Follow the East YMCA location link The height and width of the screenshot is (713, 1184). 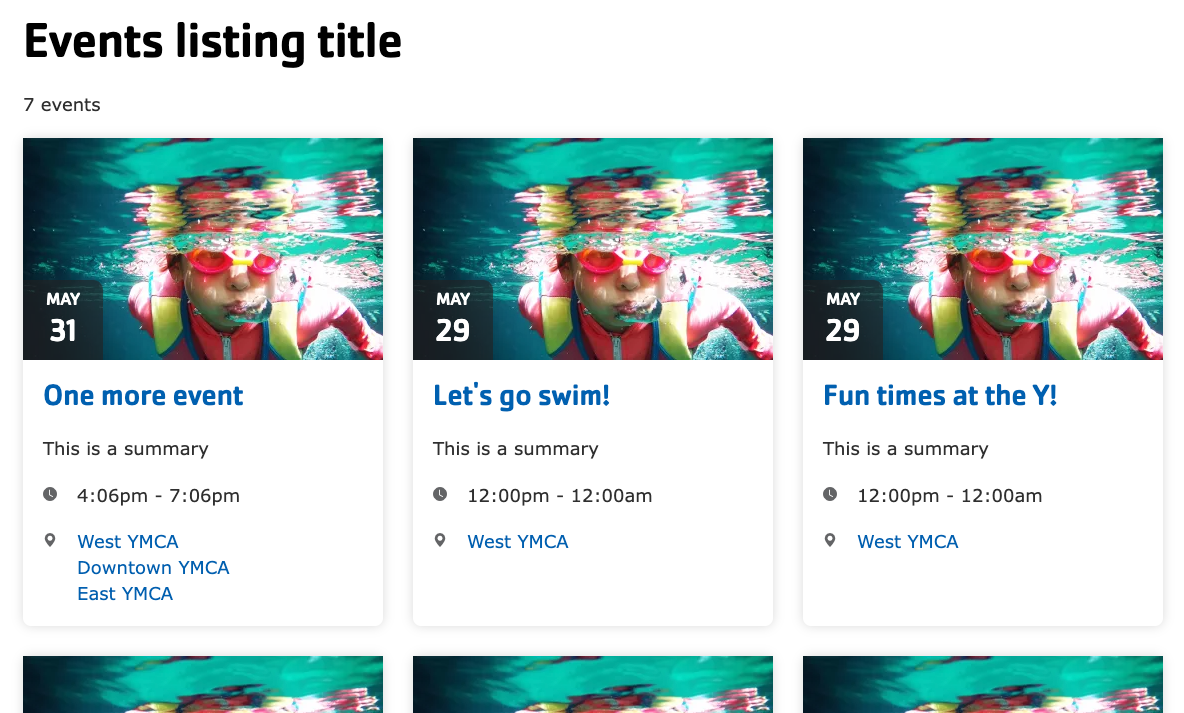click(x=125, y=594)
